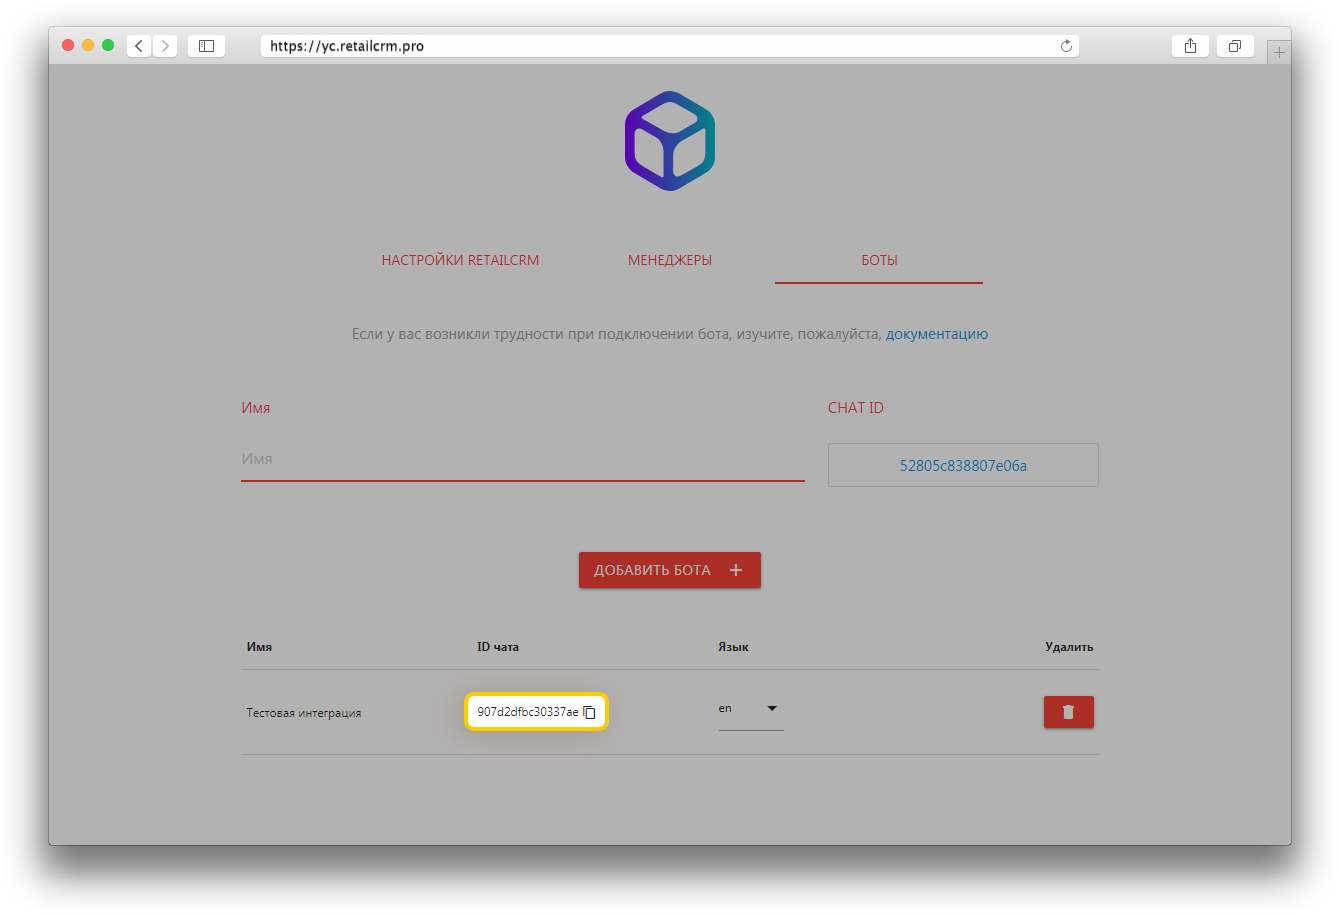This screenshot has width=1340, height=916.
Task: Minimize the window with yellow button
Action: point(88,45)
